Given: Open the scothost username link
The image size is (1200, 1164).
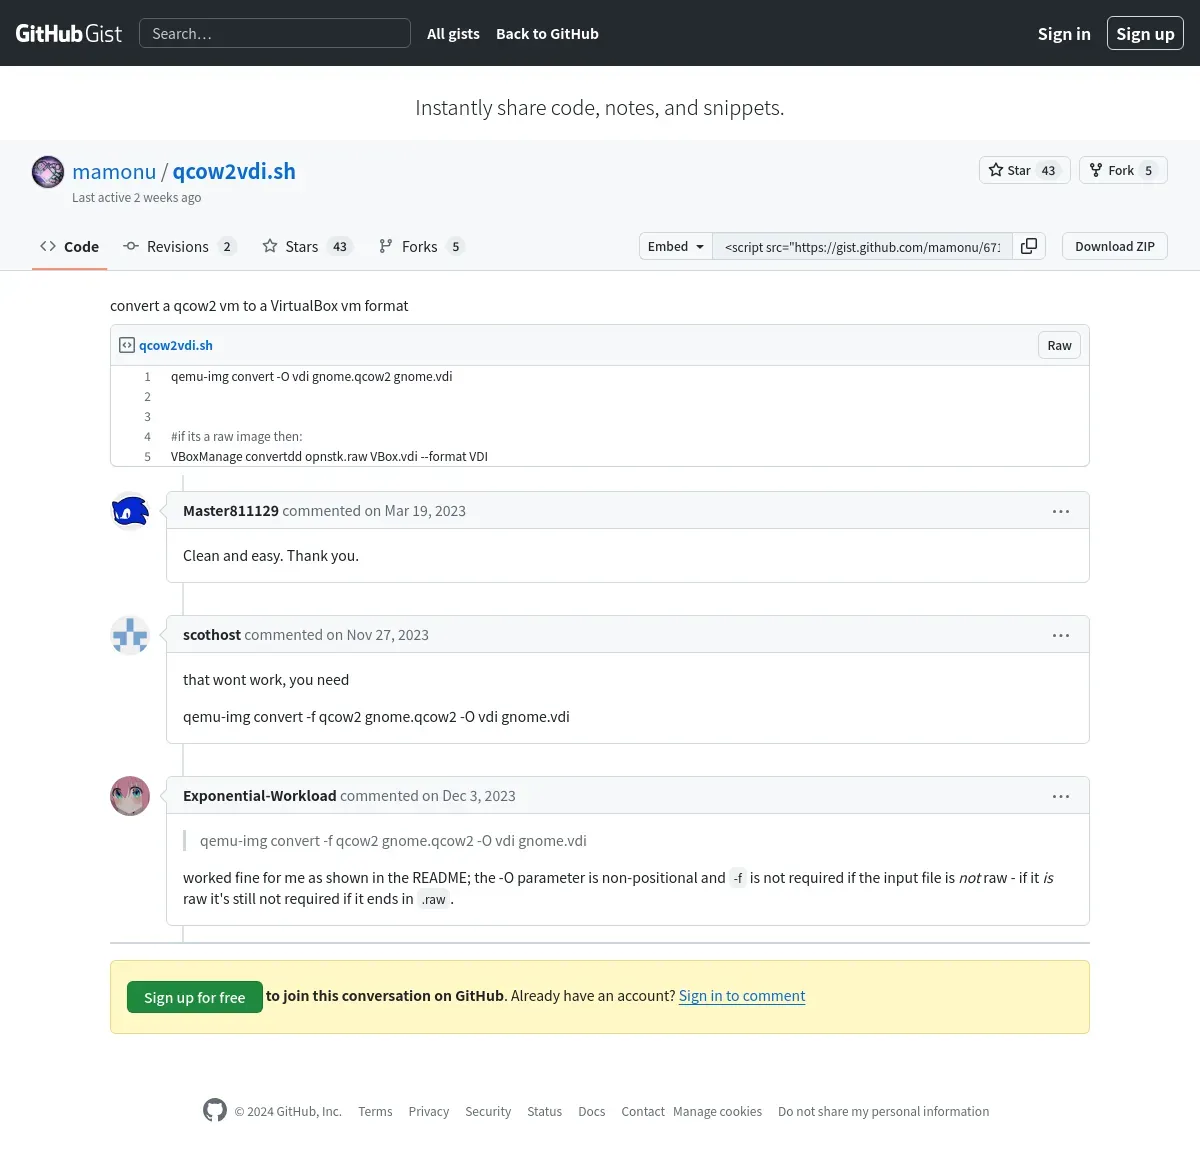Looking at the screenshot, I should click(x=212, y=634).
